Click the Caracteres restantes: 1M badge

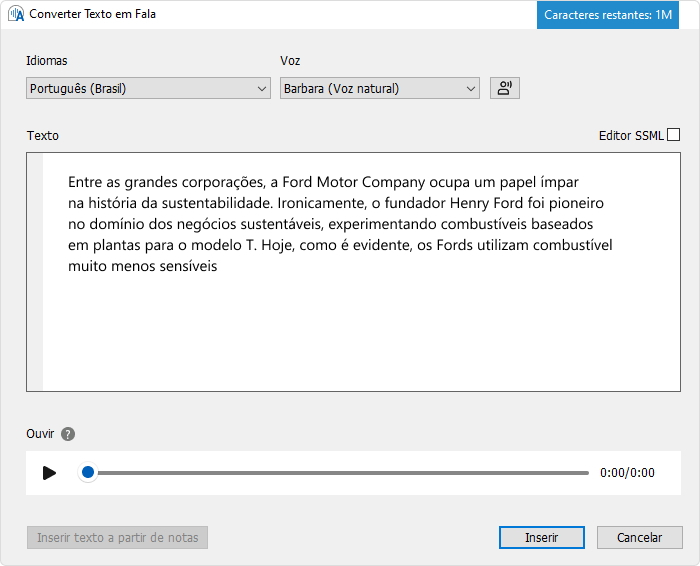pos(608,15)
